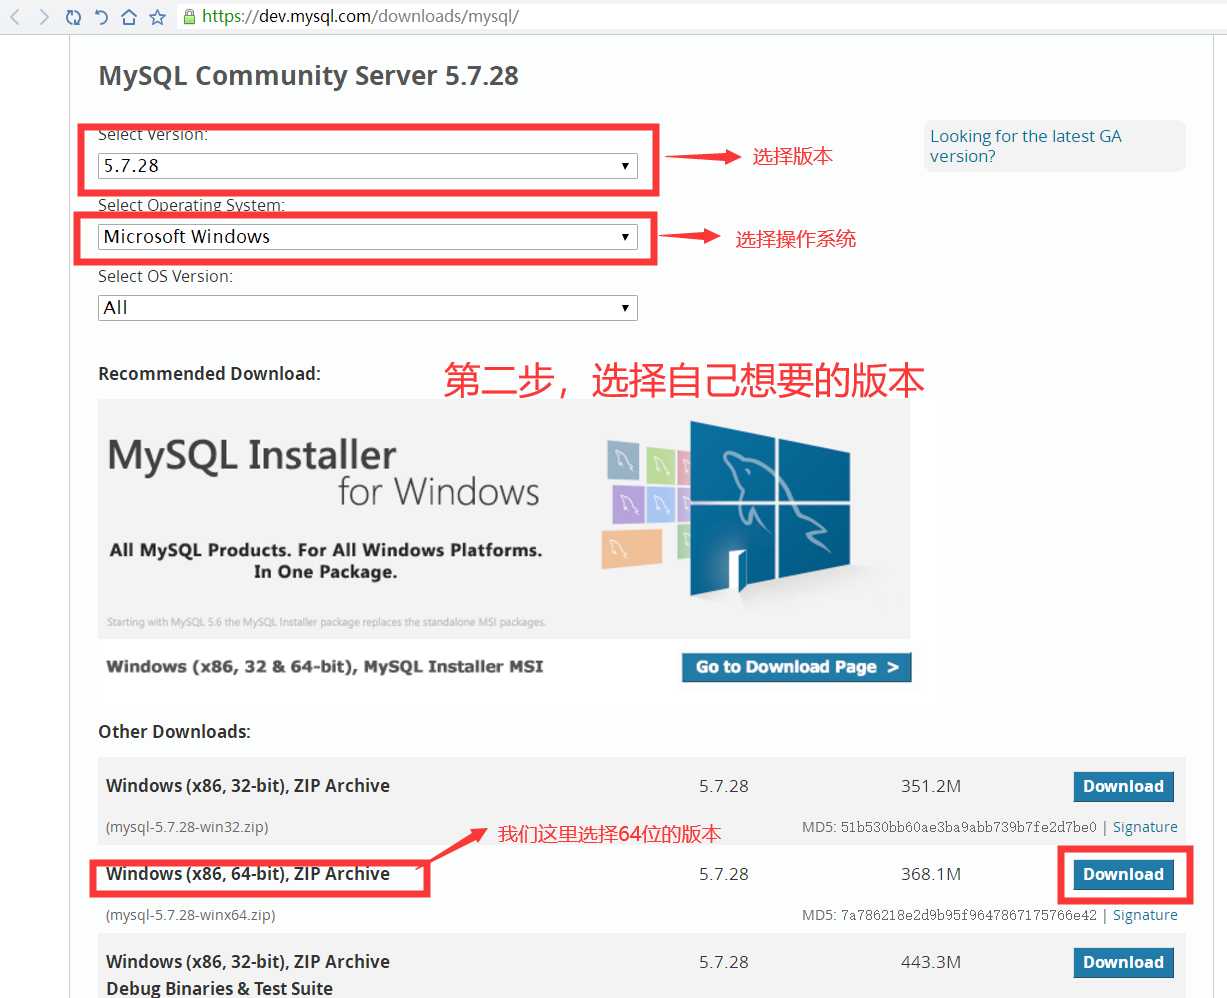Click the 'Recommended Download:' label
The image size is (1227, 998).
tap(209, 374)
